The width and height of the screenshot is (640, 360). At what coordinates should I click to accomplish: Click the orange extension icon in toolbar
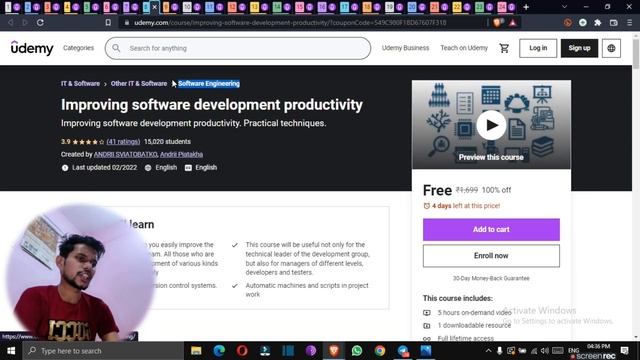[x=567, y=22]
